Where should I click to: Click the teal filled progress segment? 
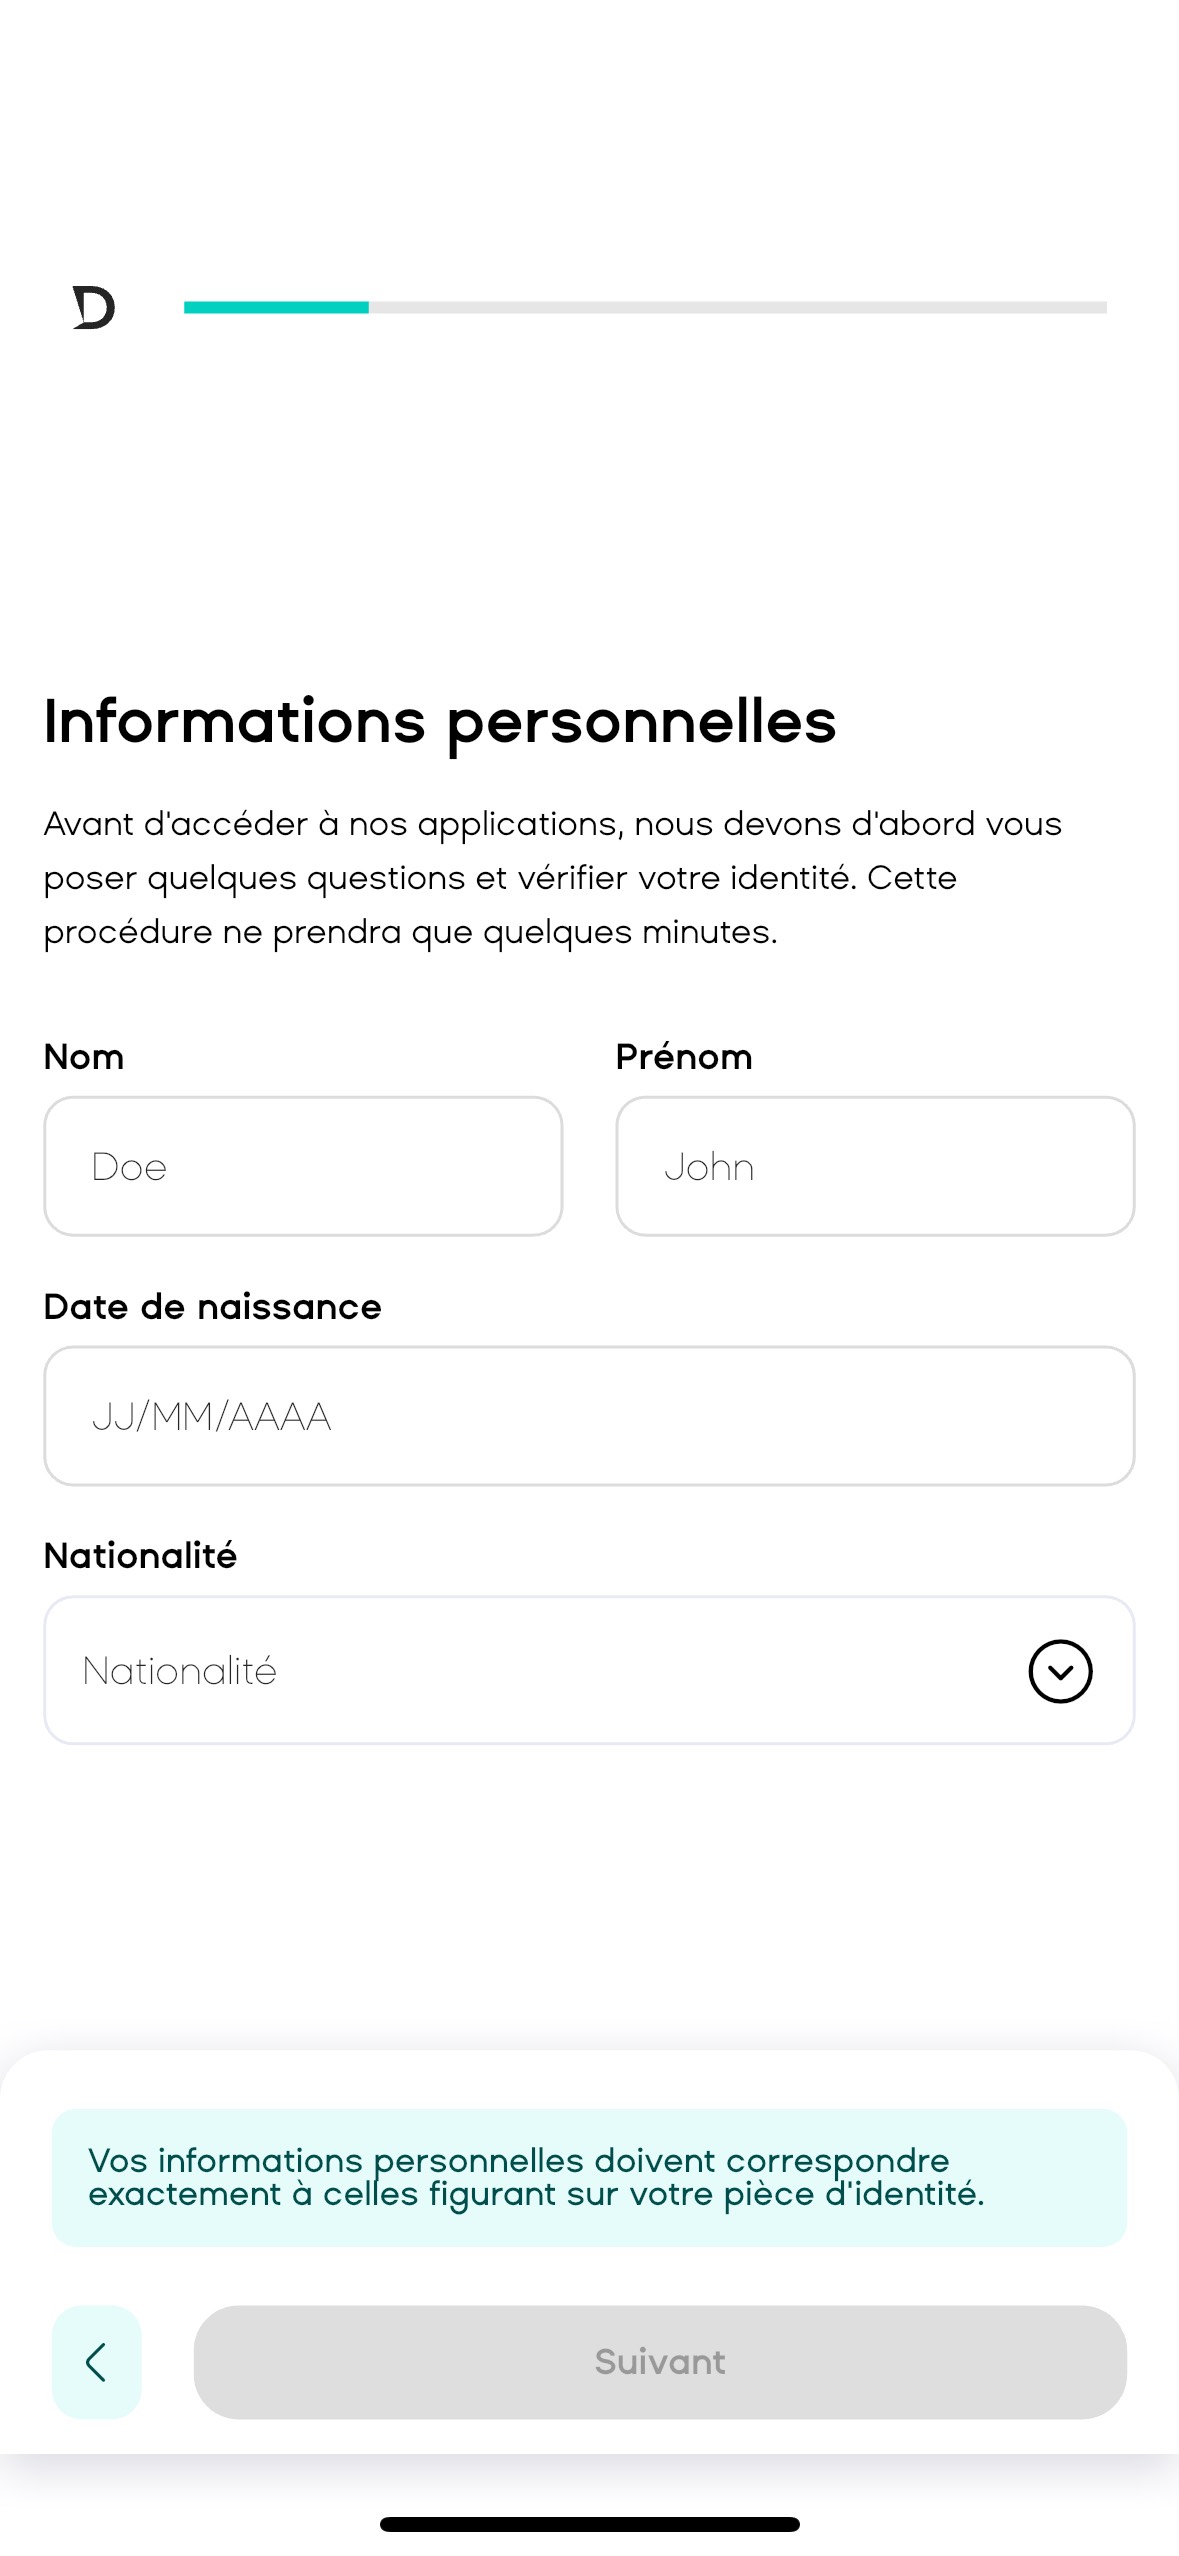click(x=276, y=307)
